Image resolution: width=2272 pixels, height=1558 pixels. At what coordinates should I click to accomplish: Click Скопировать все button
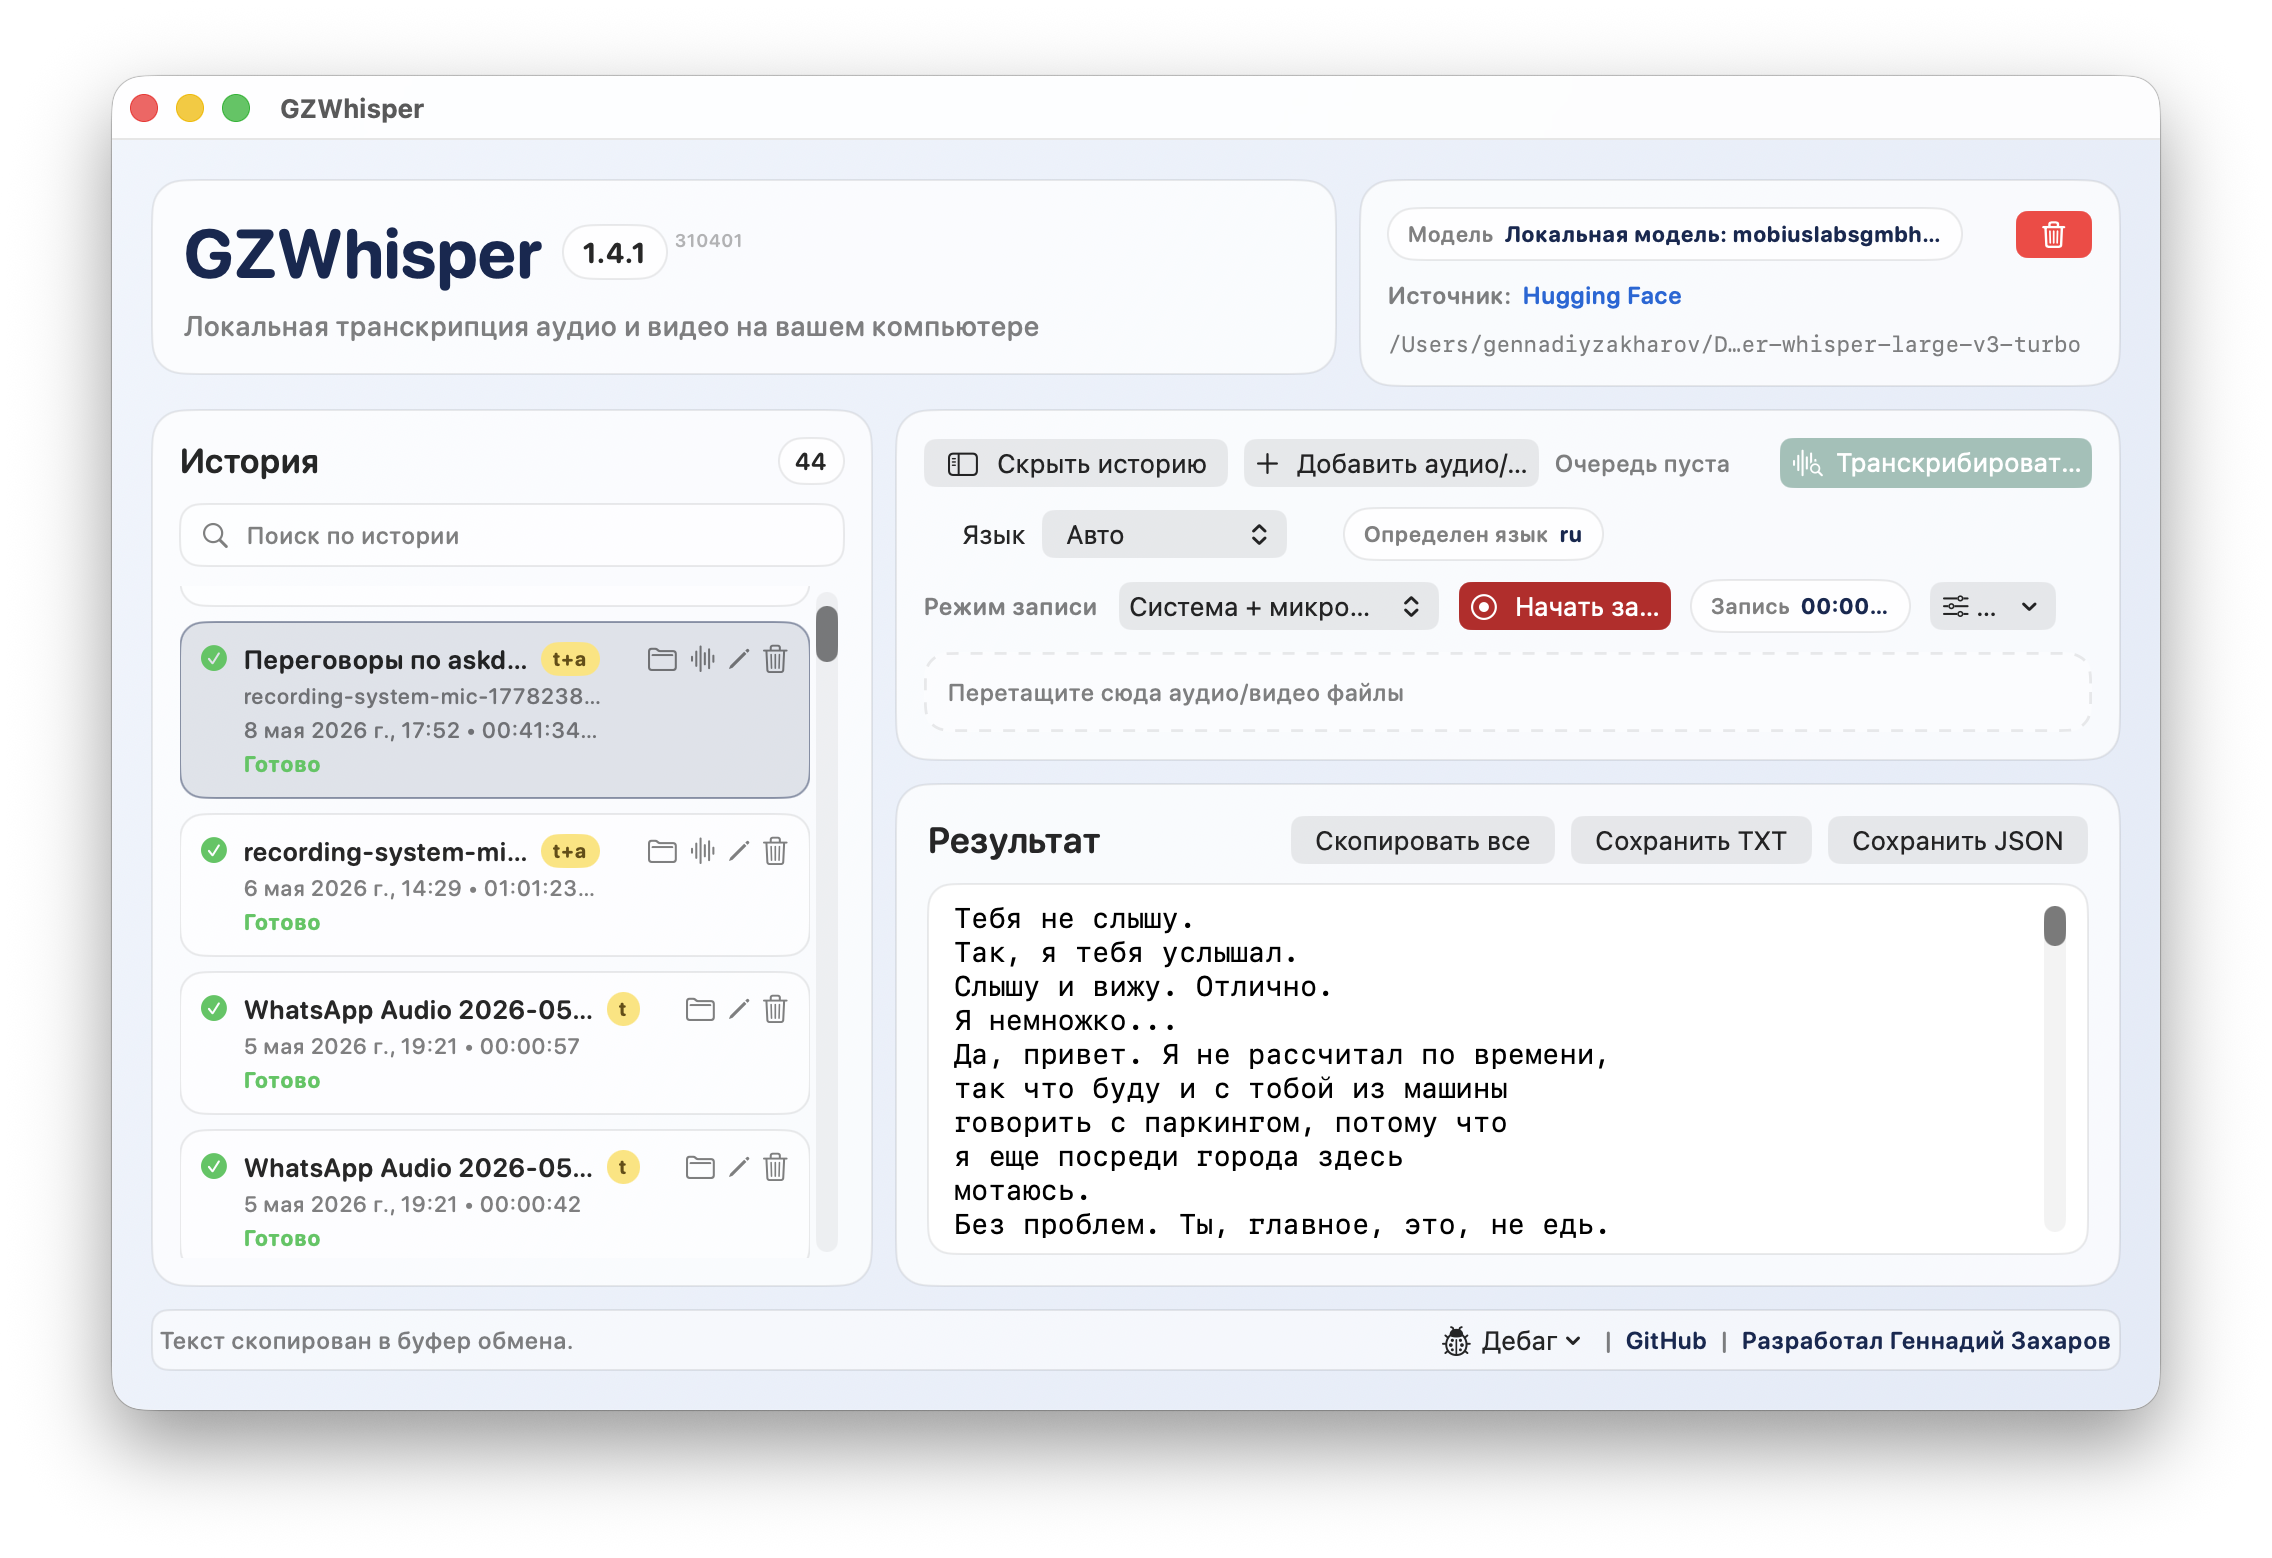pyautogui.click(x=1422, y=841)
